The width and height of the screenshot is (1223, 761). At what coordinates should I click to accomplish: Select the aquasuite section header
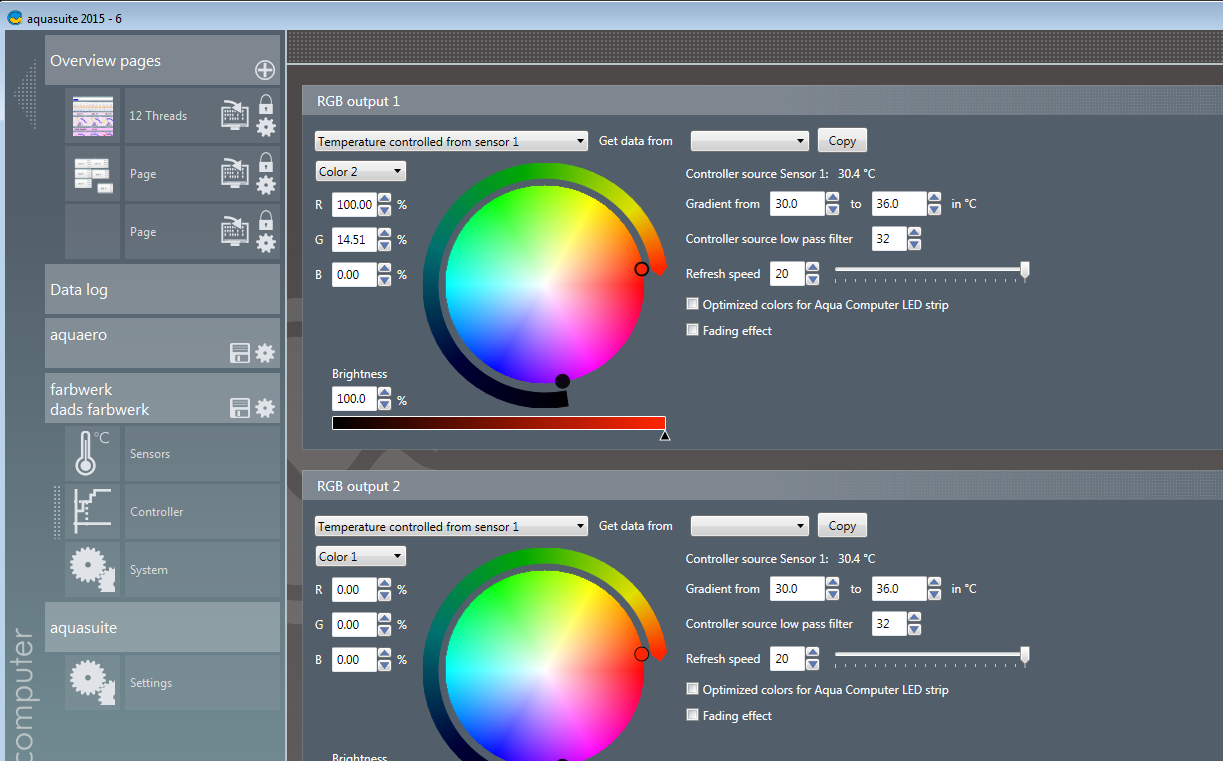(x=162, y=628)
